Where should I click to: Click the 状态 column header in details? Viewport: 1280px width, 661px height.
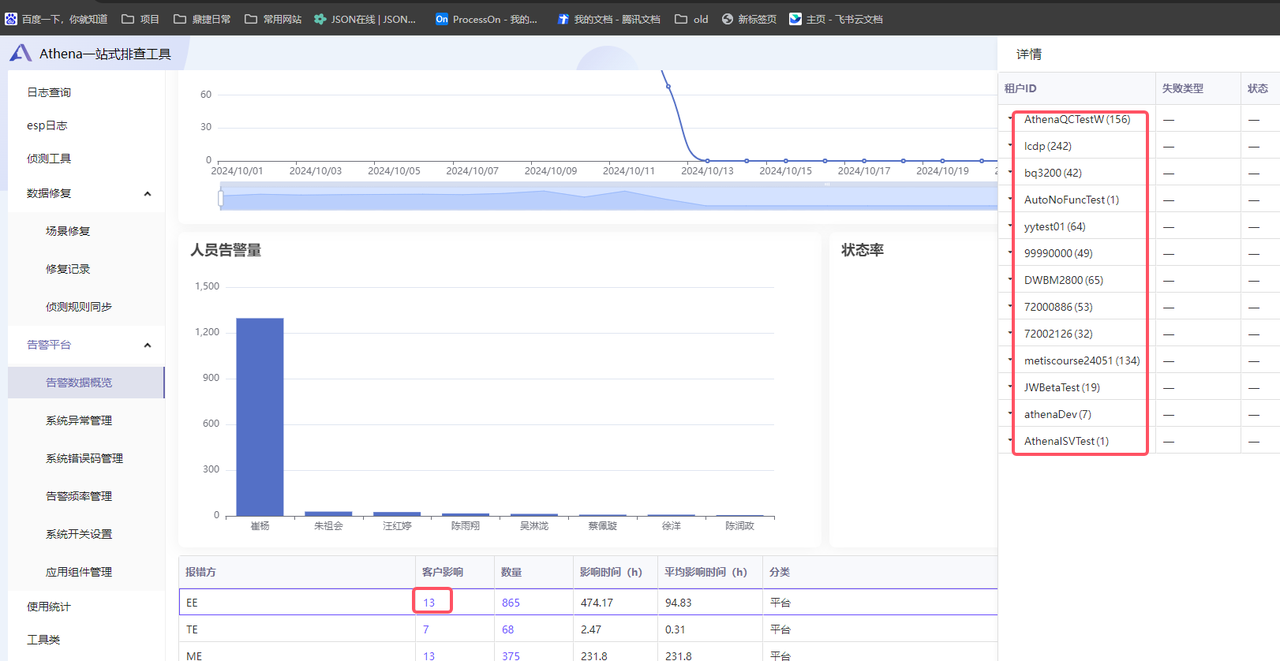[x=1258, y=89]
